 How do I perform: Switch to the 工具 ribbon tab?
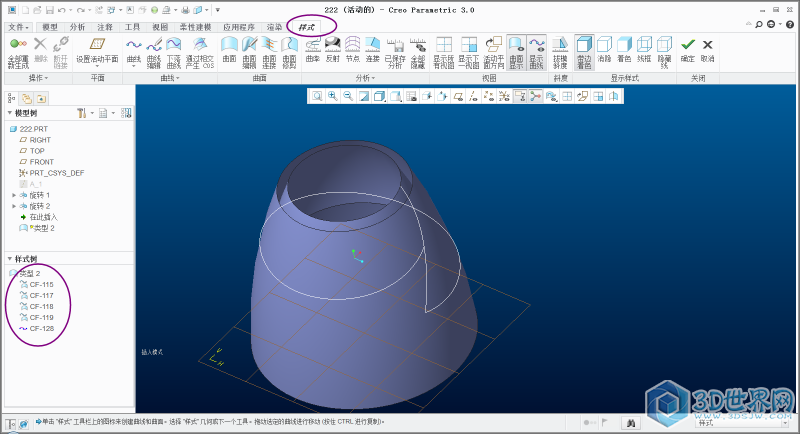[x=132, y=27]
